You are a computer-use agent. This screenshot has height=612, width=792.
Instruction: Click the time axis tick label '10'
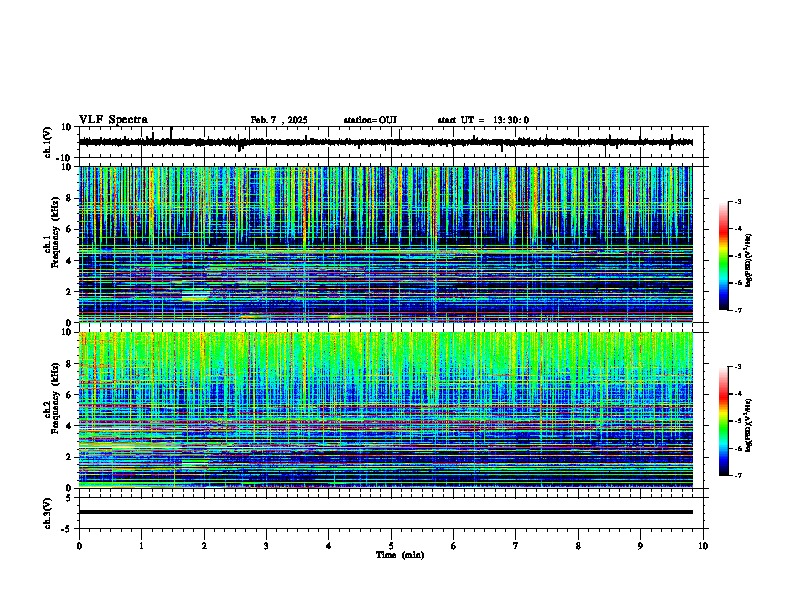(x=703, y=546)
